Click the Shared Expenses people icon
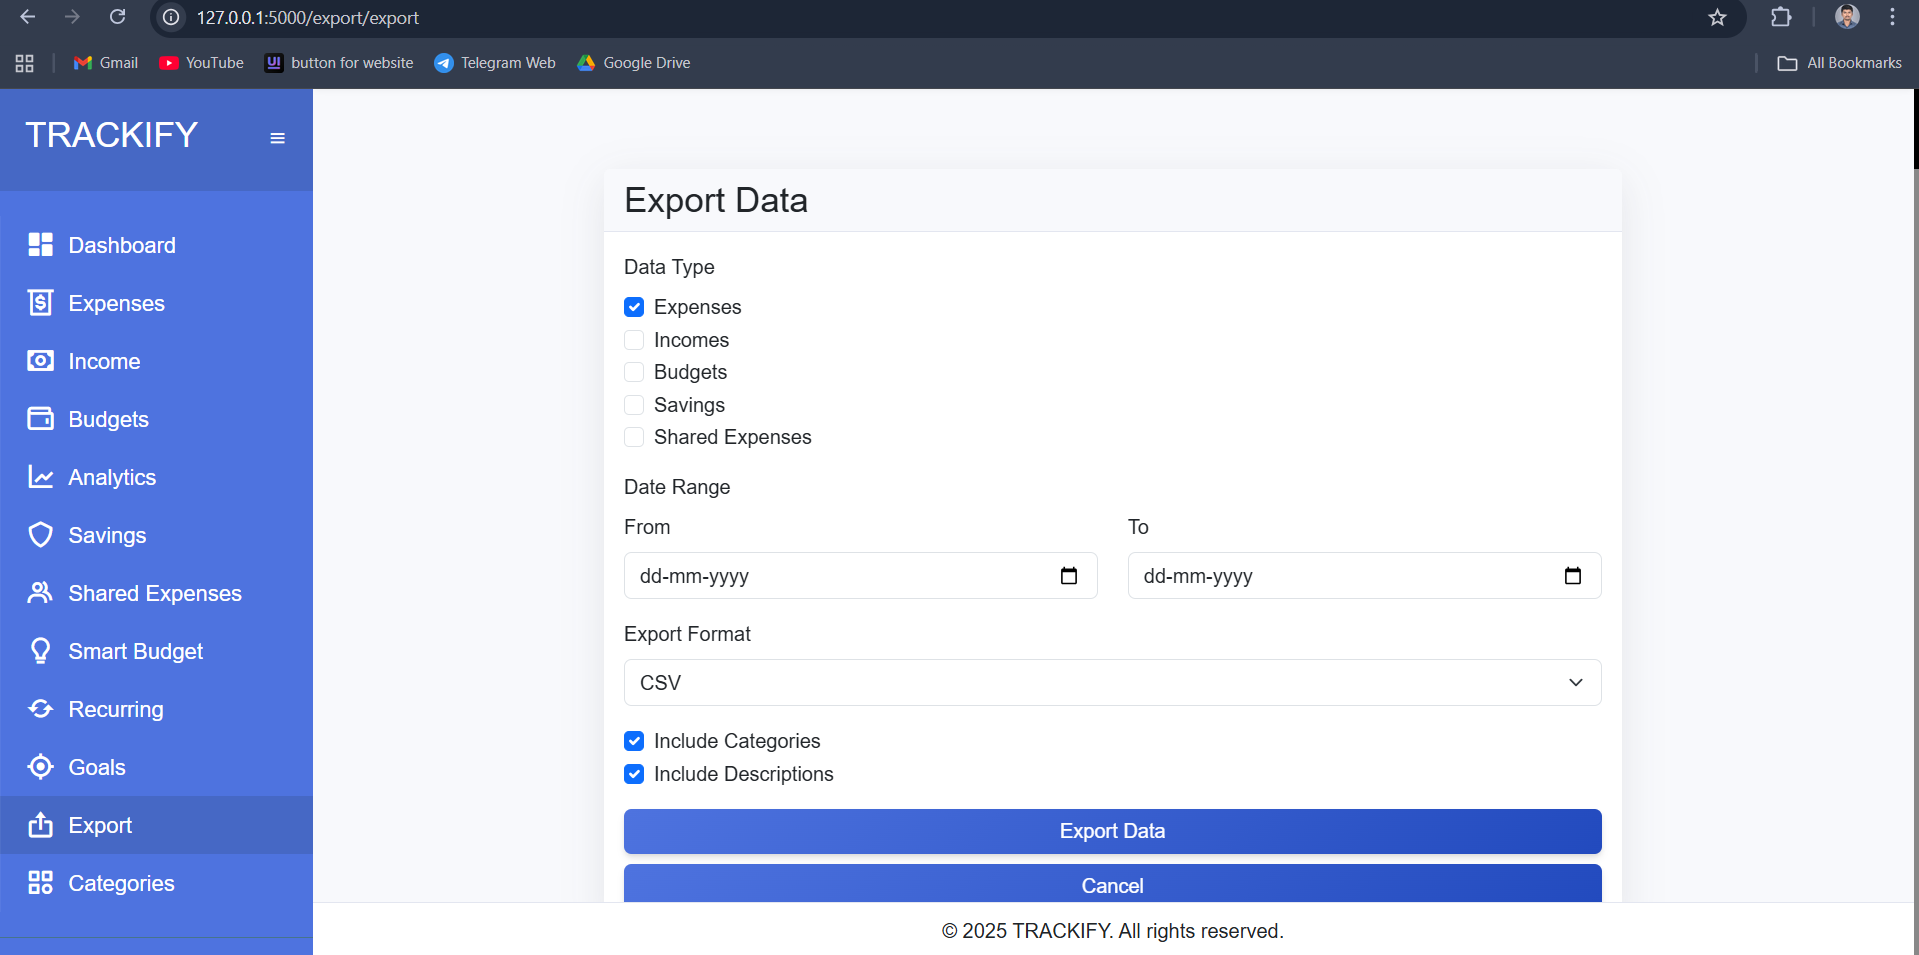The width and height of the screenshot is (1919, 955). click(40, 593)
